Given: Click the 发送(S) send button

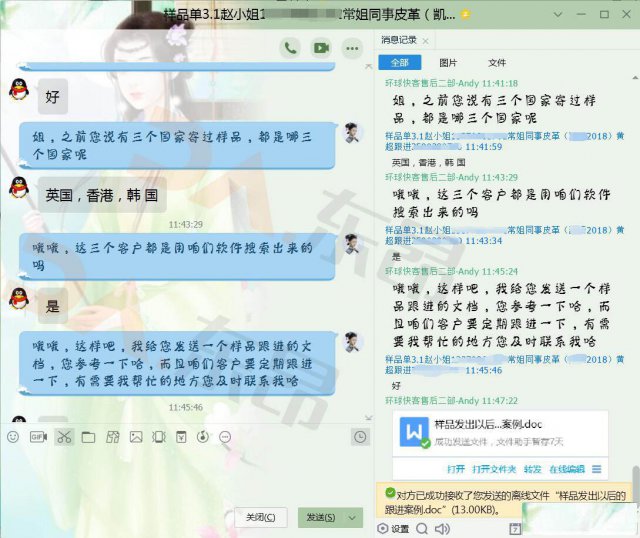Looking at the screenshot, I should coord(321,518).
